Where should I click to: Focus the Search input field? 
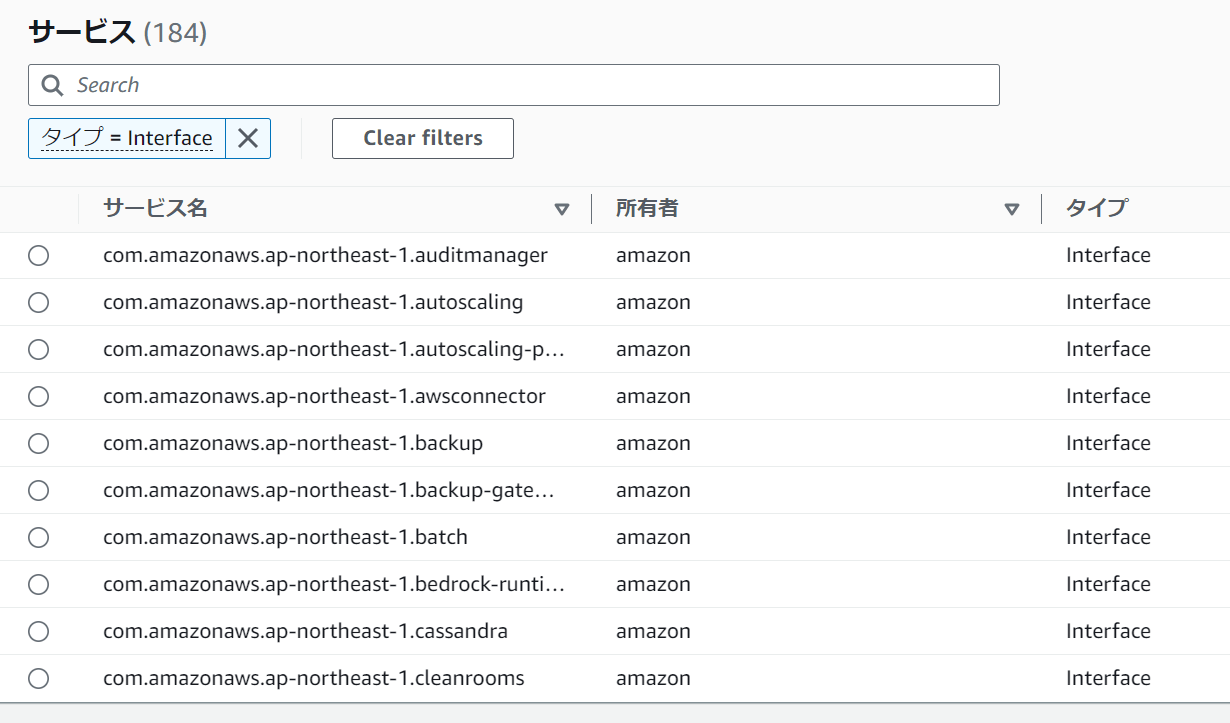pyautogui.click(x=514, y=85)
